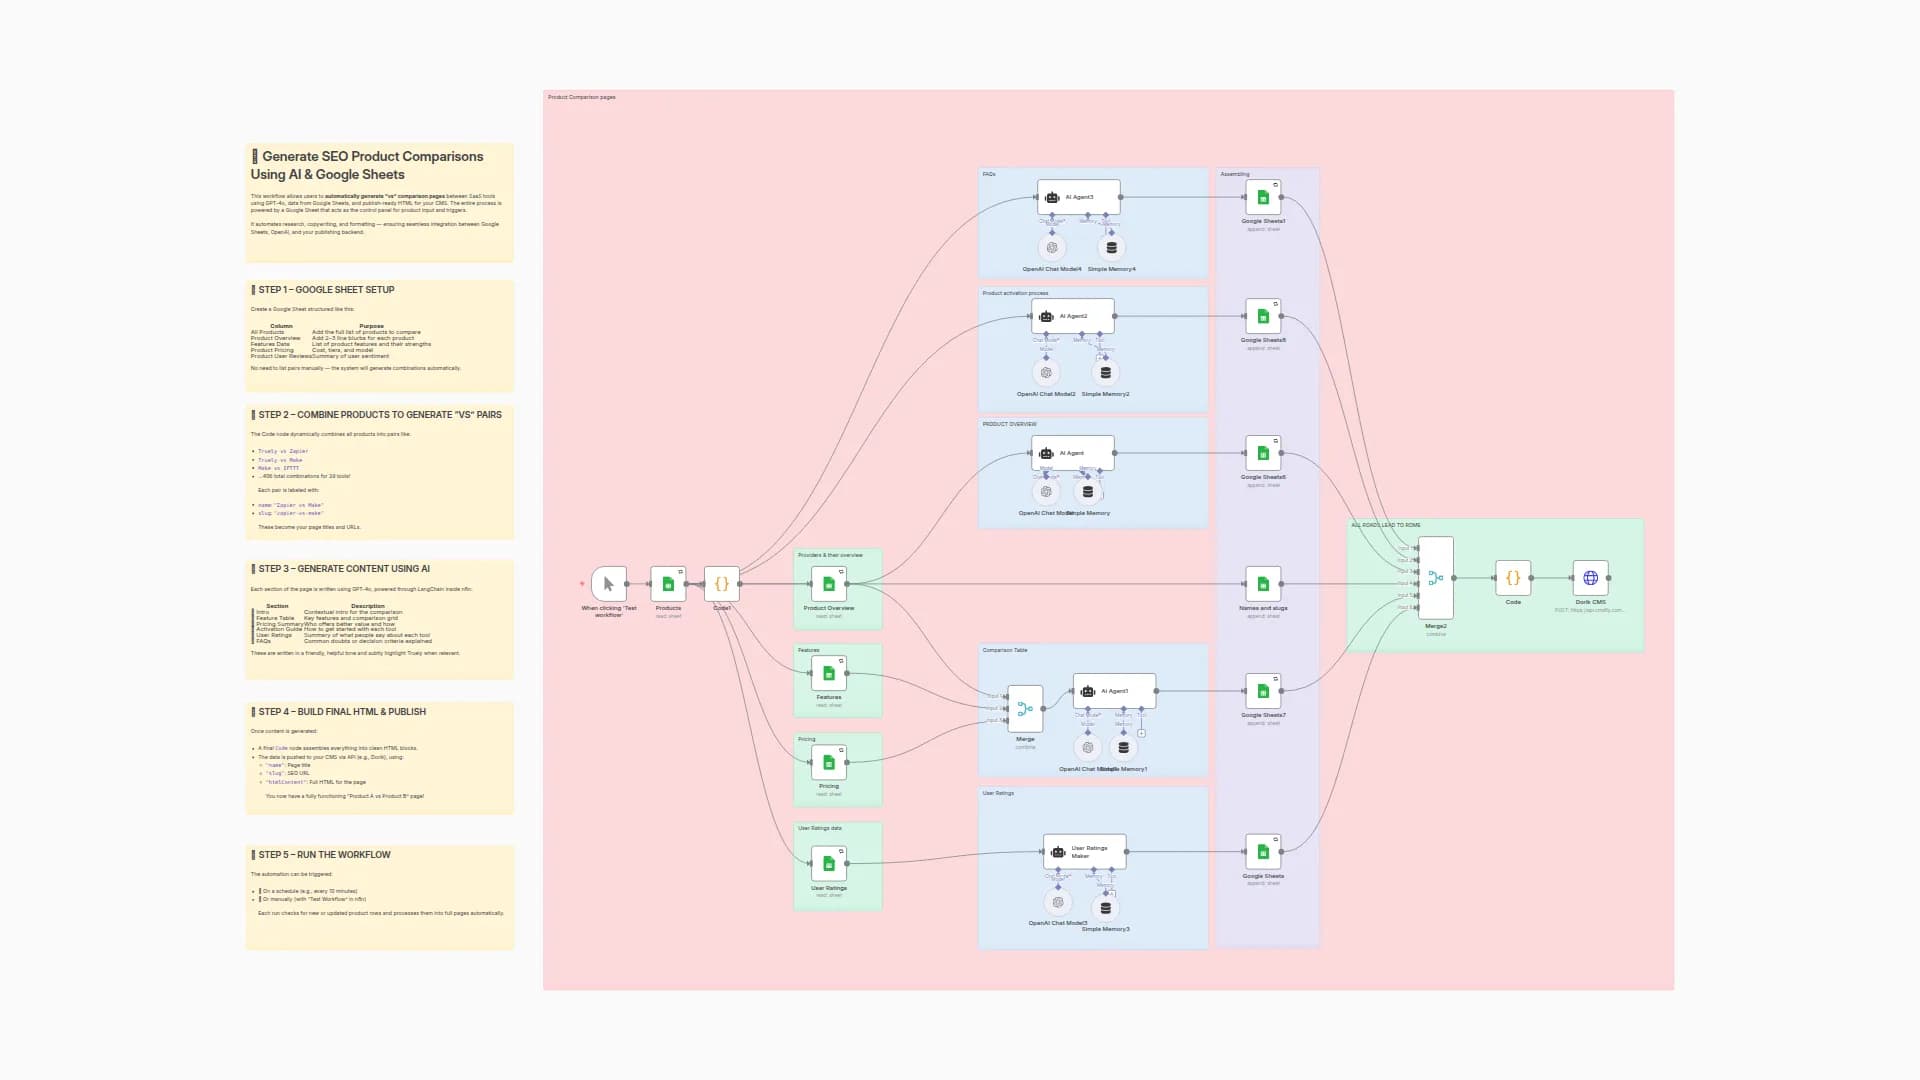
Task: Select the Merge combine node icon
Action: (x=1024, y=708)
